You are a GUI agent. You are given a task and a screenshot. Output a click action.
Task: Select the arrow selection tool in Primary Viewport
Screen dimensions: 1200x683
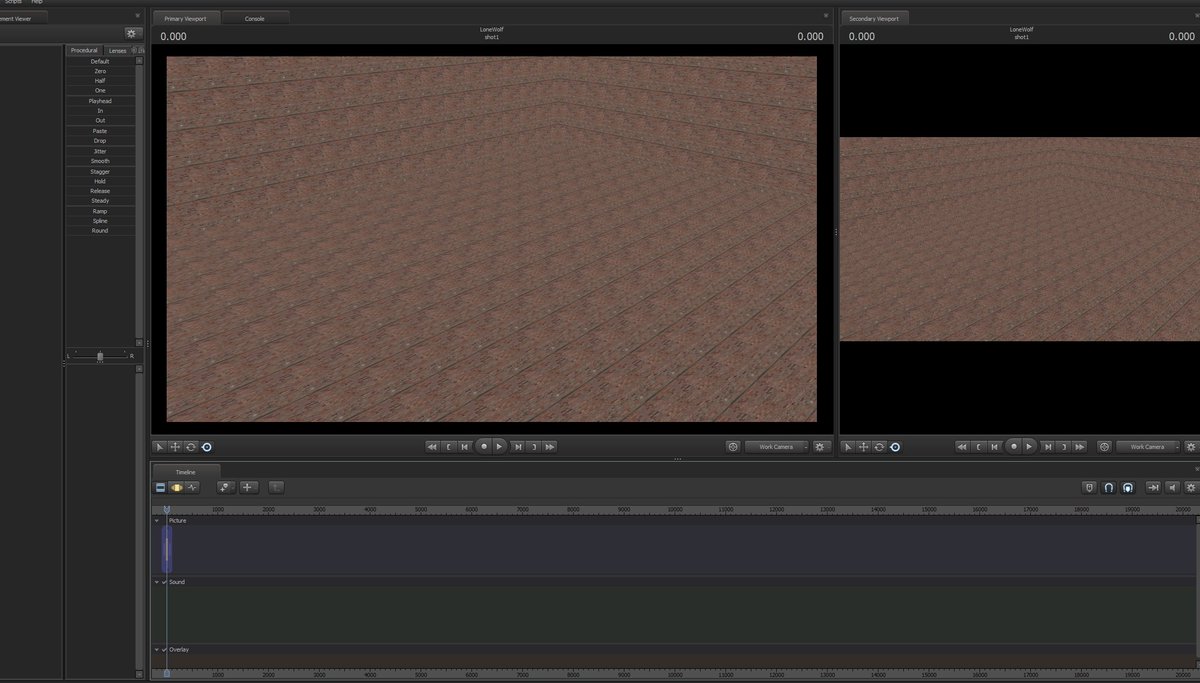coord(160,447)
